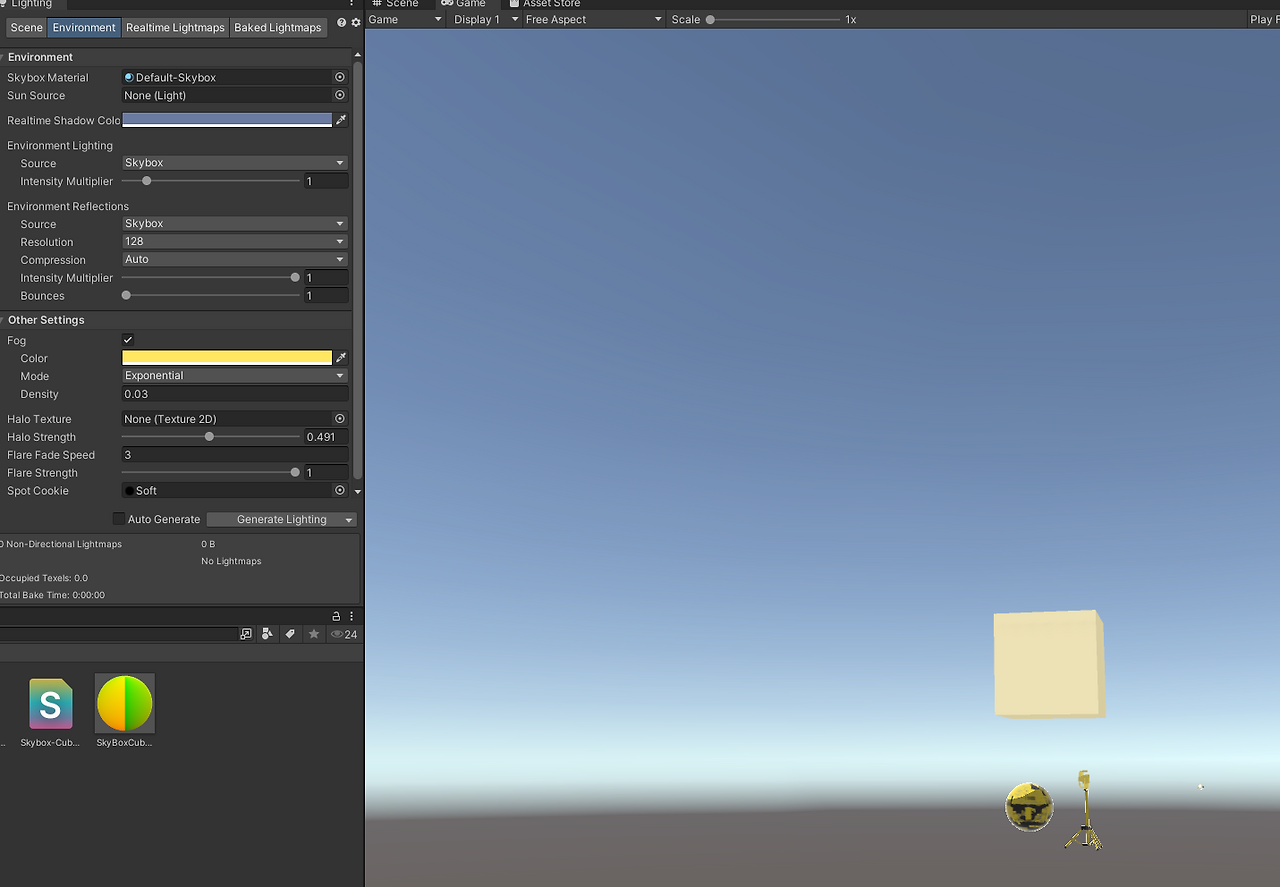Click the Spot Cookie object selector circle

[x=339, y=490]
